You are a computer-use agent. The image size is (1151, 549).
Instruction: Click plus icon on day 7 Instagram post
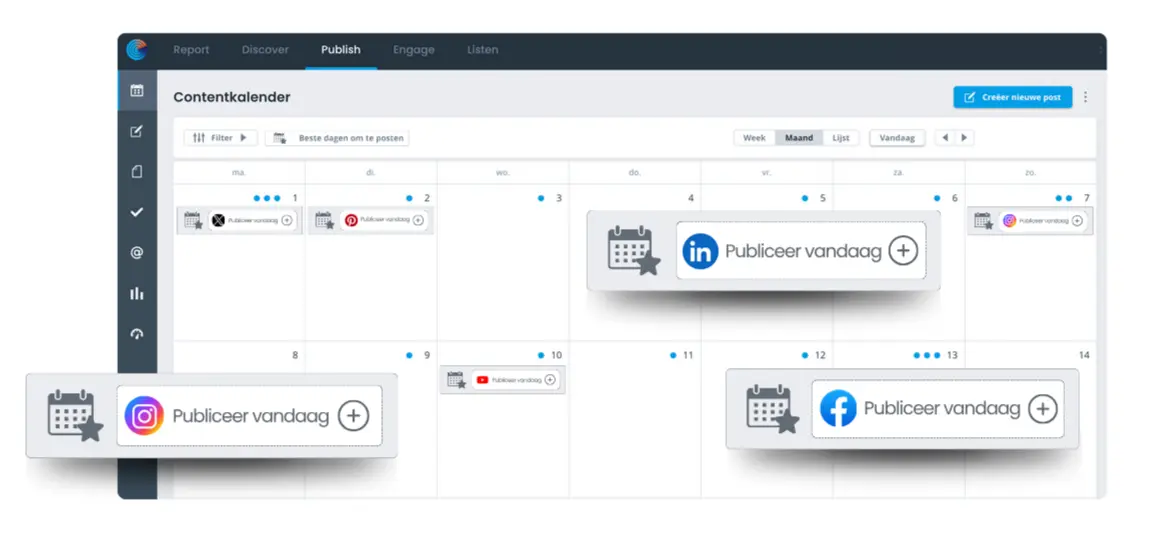[x=1077, y=220]
